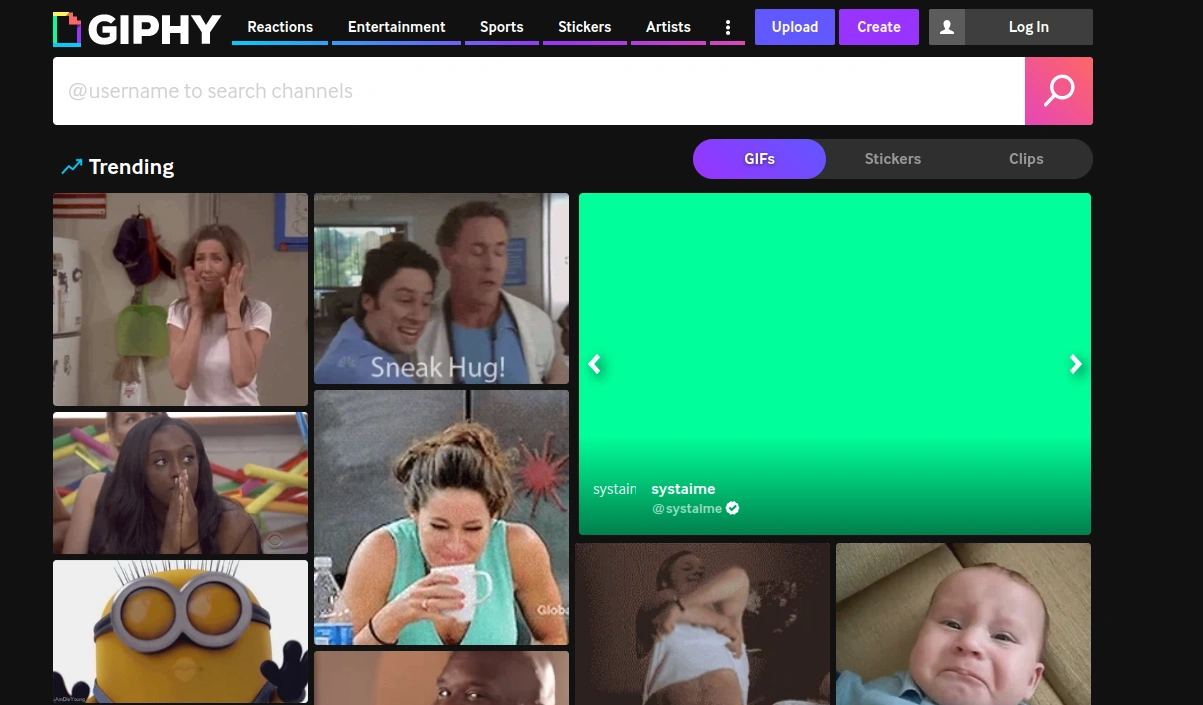Open the Sports category menu
The height and width of the screenshot is (705, 1203).
point(501,27)
